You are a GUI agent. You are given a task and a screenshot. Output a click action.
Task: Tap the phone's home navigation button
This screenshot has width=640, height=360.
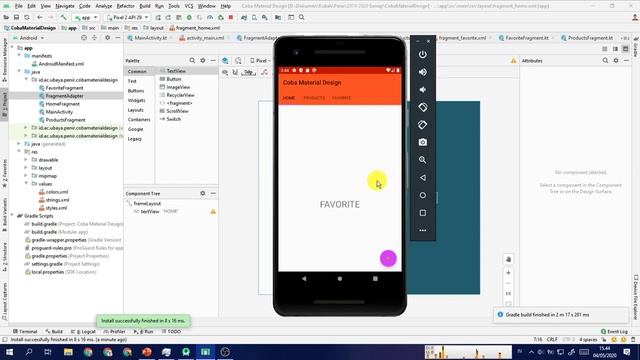coord(340,279)
